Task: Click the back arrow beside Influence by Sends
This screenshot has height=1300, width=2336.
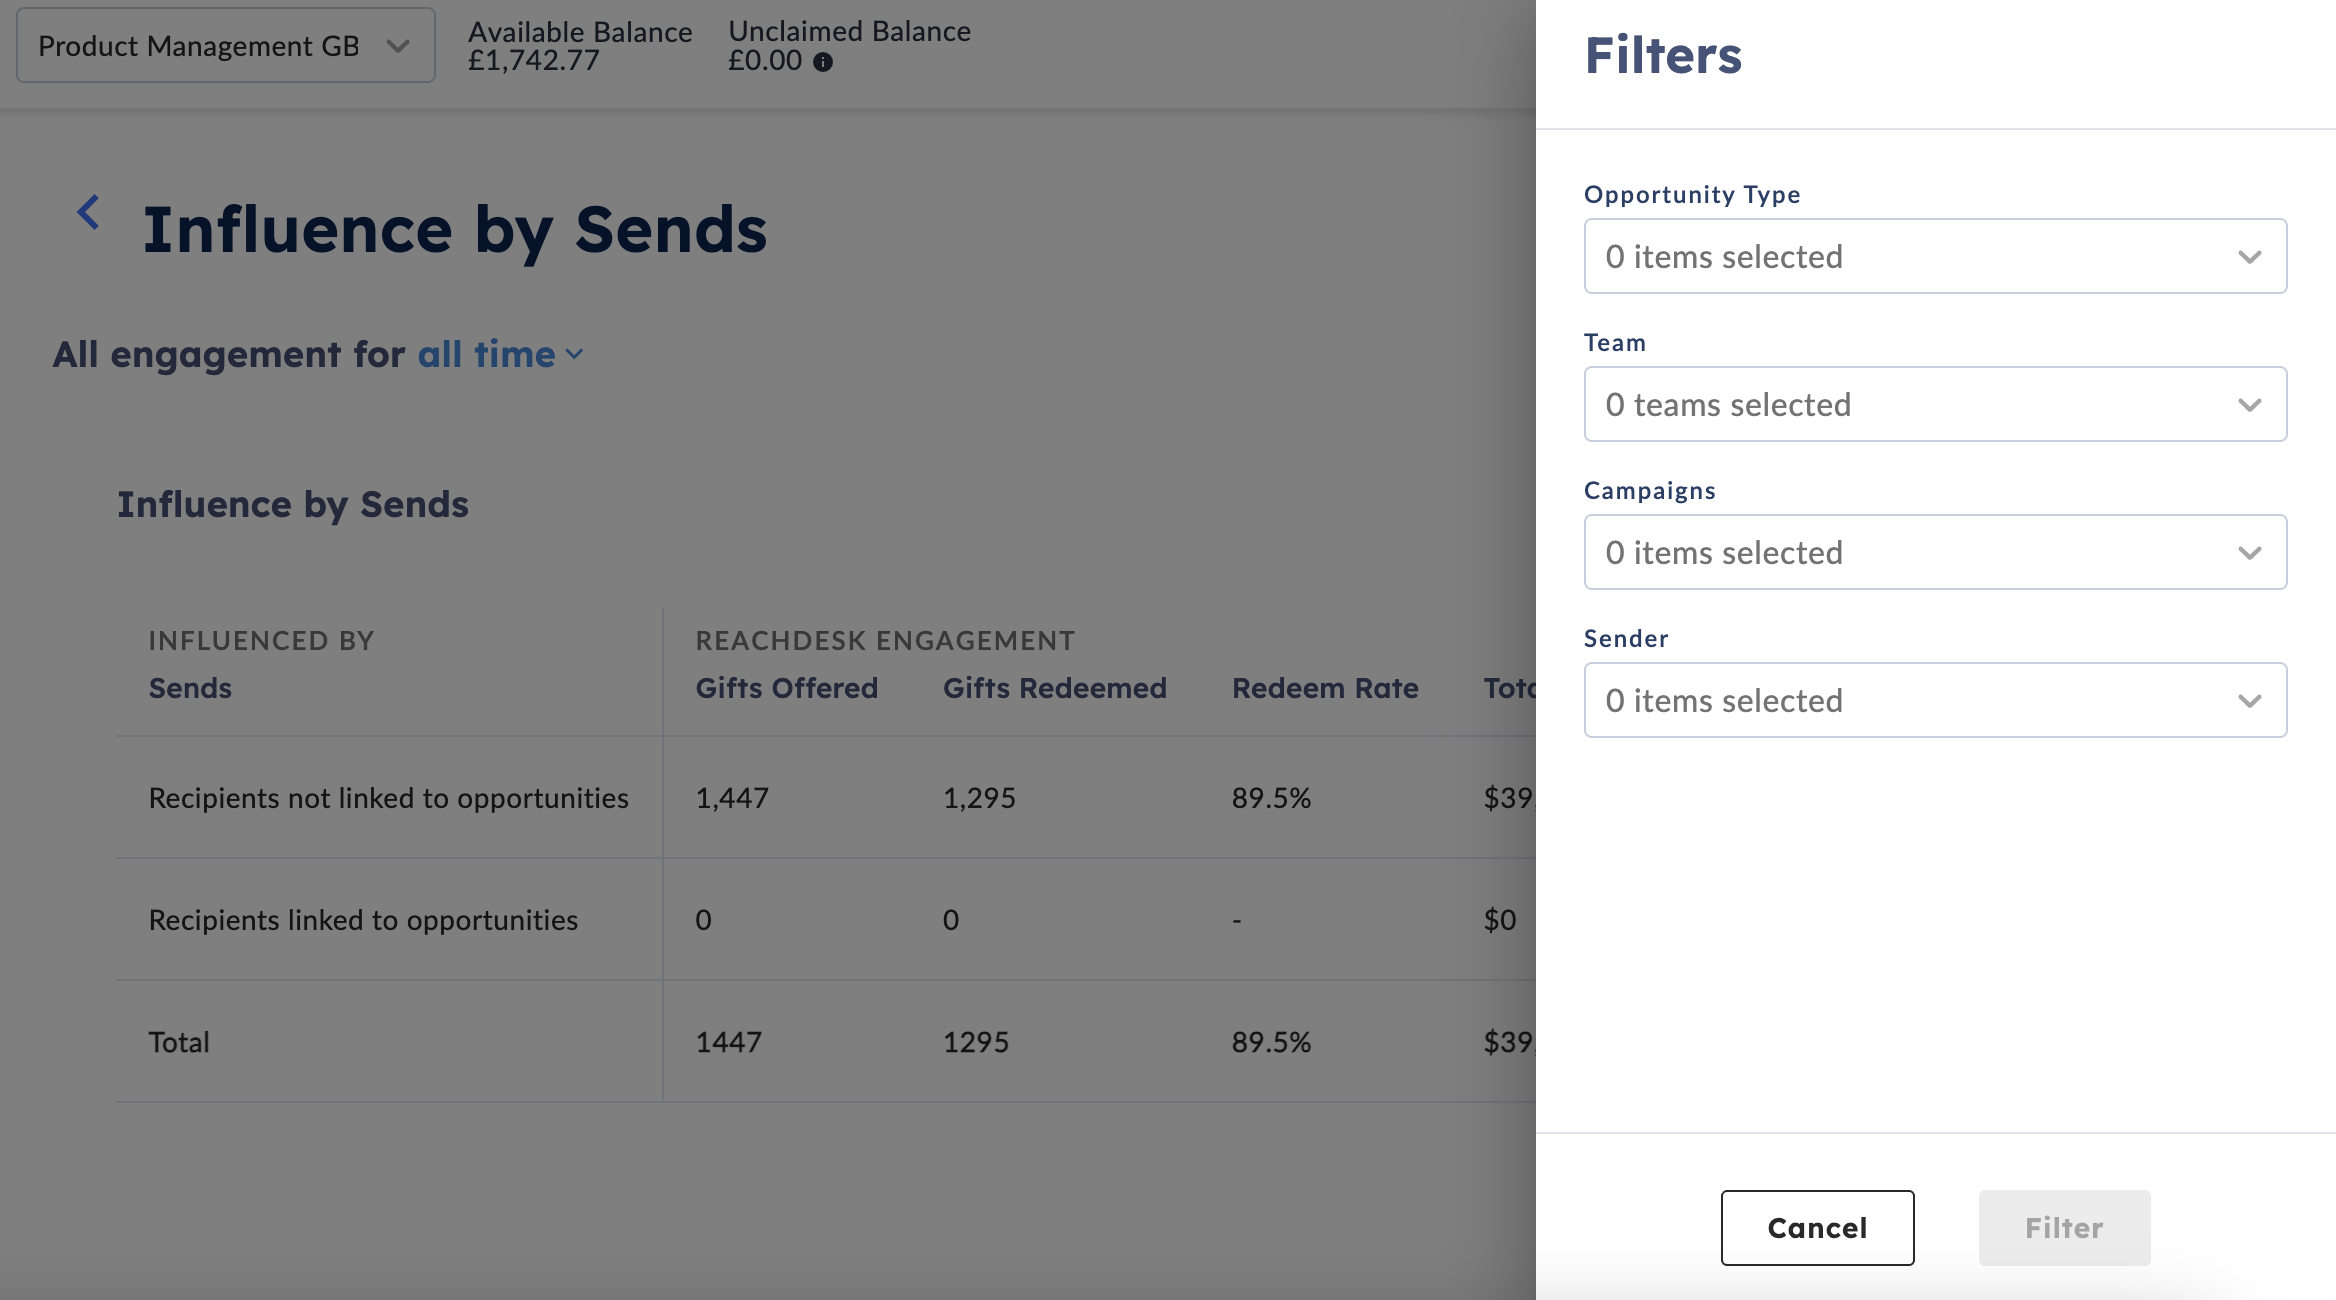Action: pyautogui.click(x=88, y=212)
